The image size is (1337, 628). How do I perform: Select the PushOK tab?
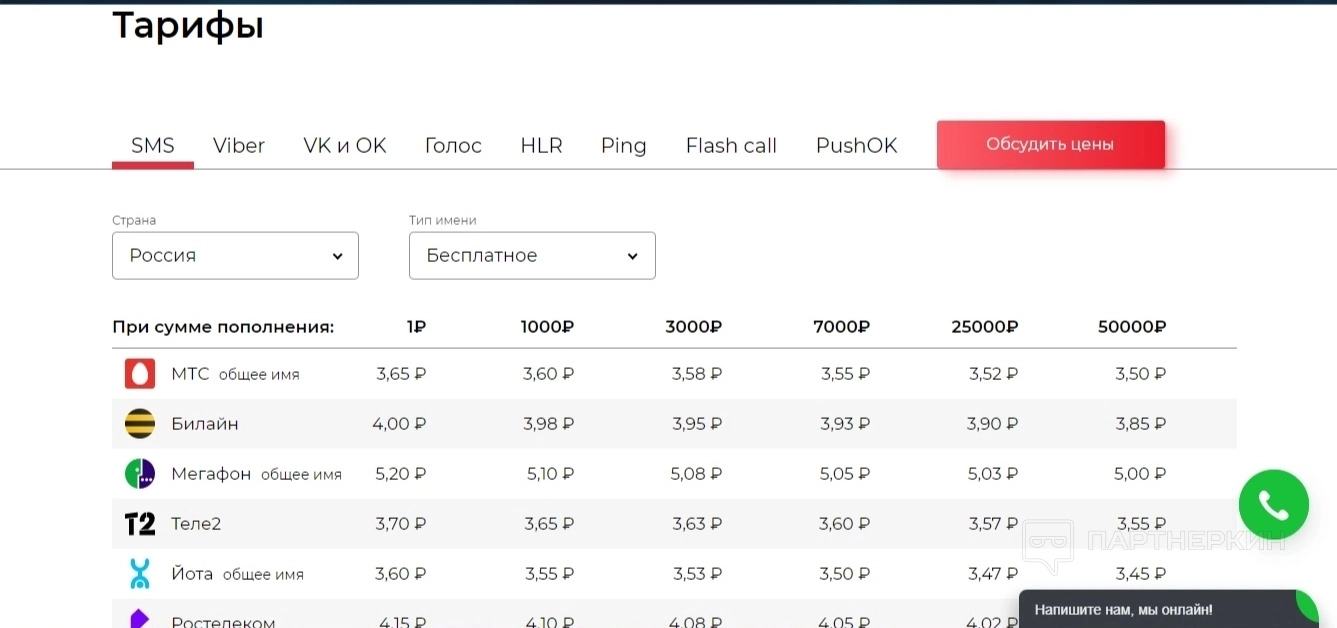coord(856,146)
